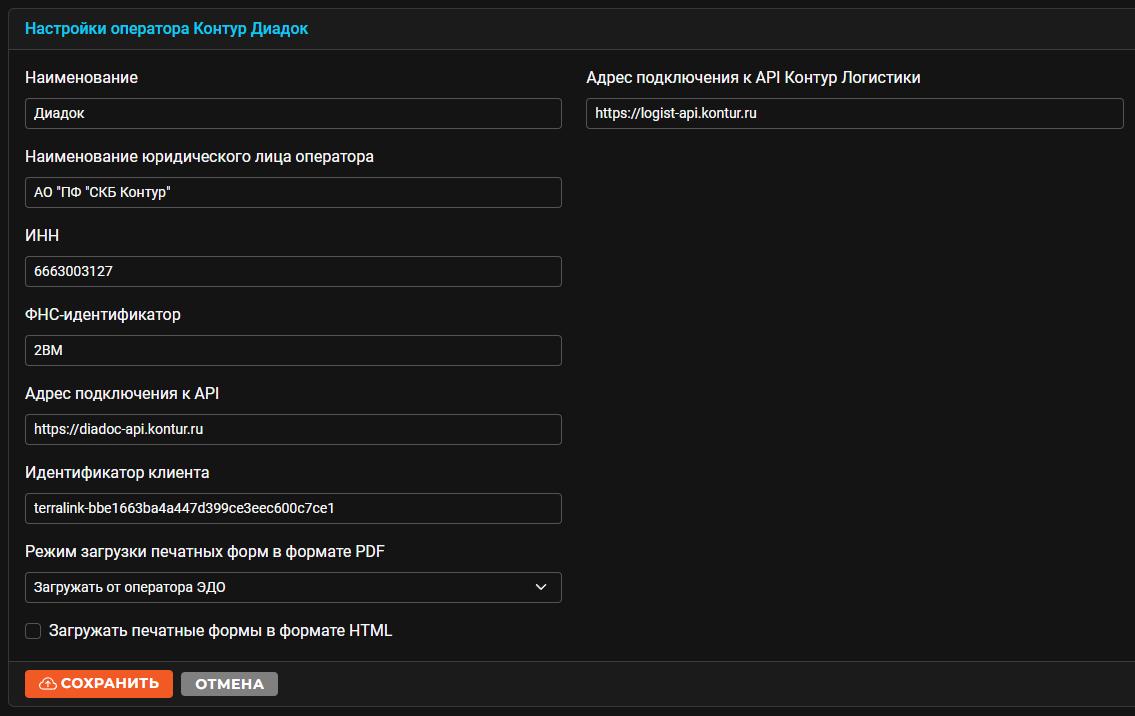This screenshot has height=716, width=1135.
Task: Click the Режим загрузки печатных форм в формате PDF label
Action: tap(205, 552)
